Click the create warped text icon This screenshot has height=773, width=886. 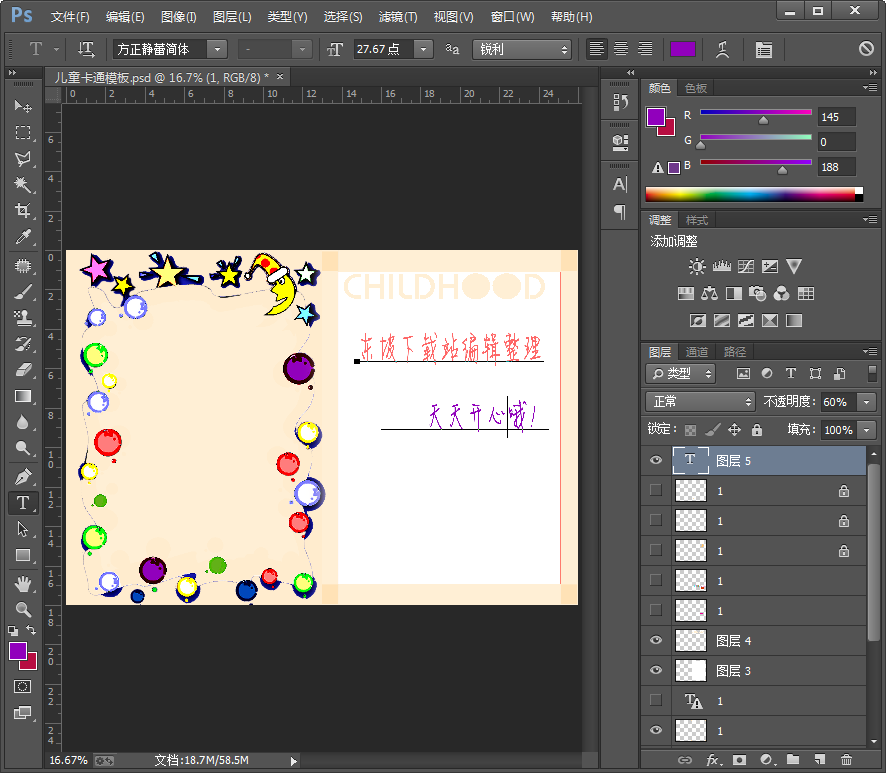pyautogui.click(x=721, y=49)
